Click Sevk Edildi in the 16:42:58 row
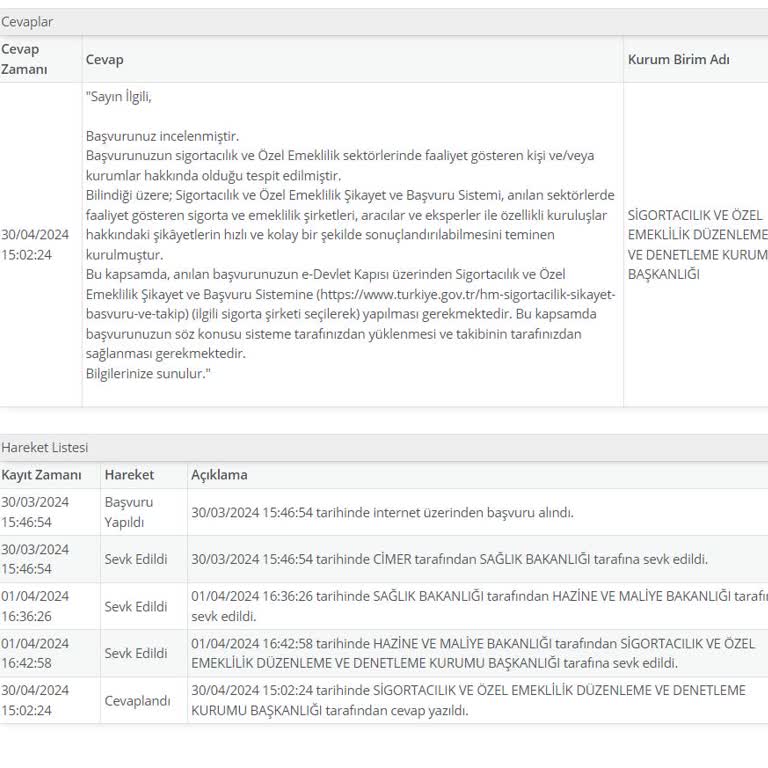The height and width of the screenshot is (768, 768). 136,653
